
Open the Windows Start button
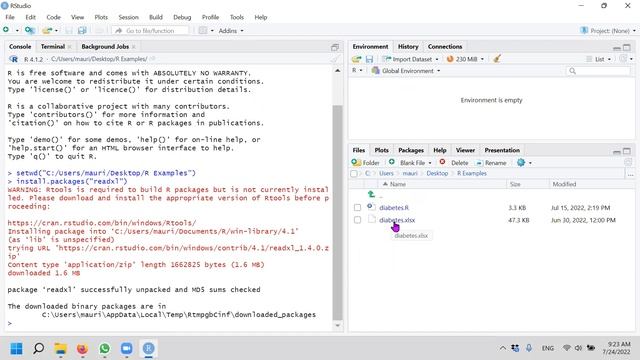click(16, 349)
